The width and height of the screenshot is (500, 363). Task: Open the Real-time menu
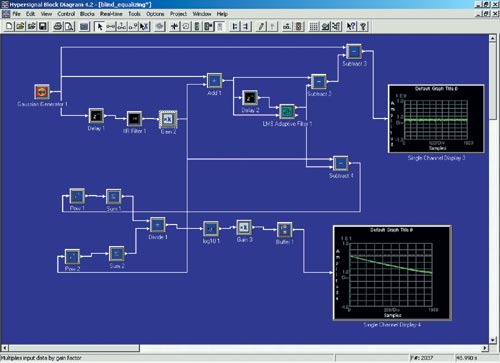click(111, 14)
